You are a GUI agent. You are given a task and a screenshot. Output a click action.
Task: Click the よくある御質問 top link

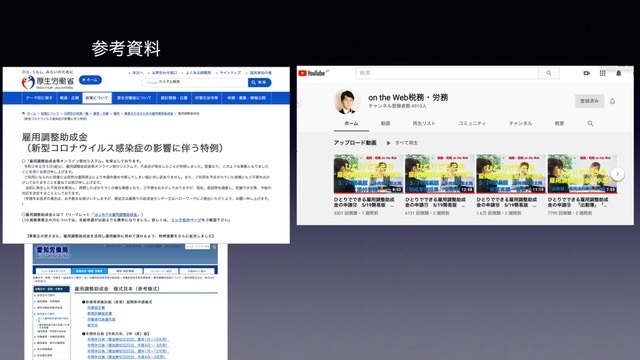198,73
